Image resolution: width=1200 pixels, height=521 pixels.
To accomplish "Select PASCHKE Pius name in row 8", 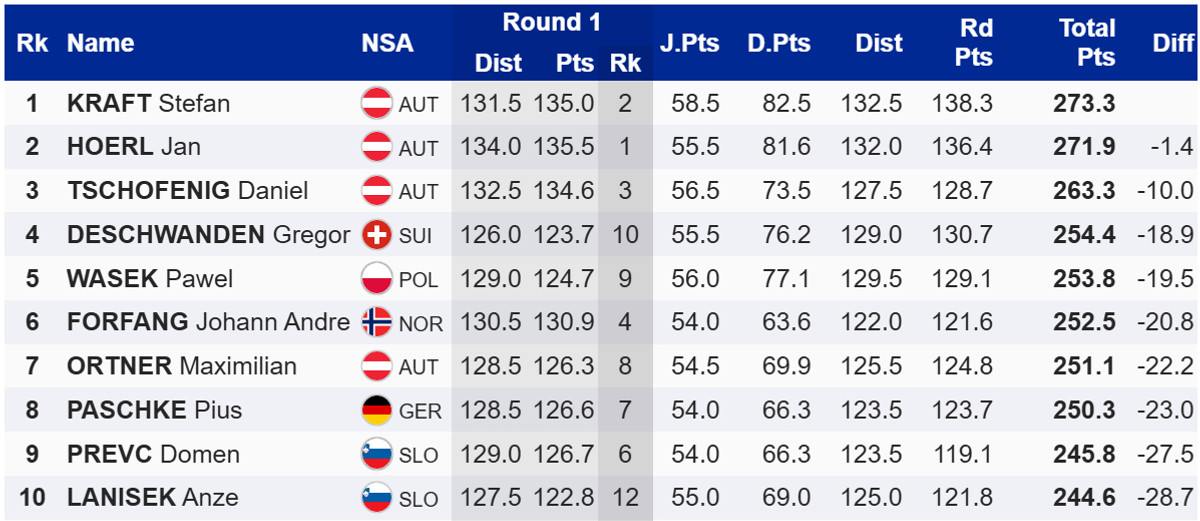I will [154, 410].
